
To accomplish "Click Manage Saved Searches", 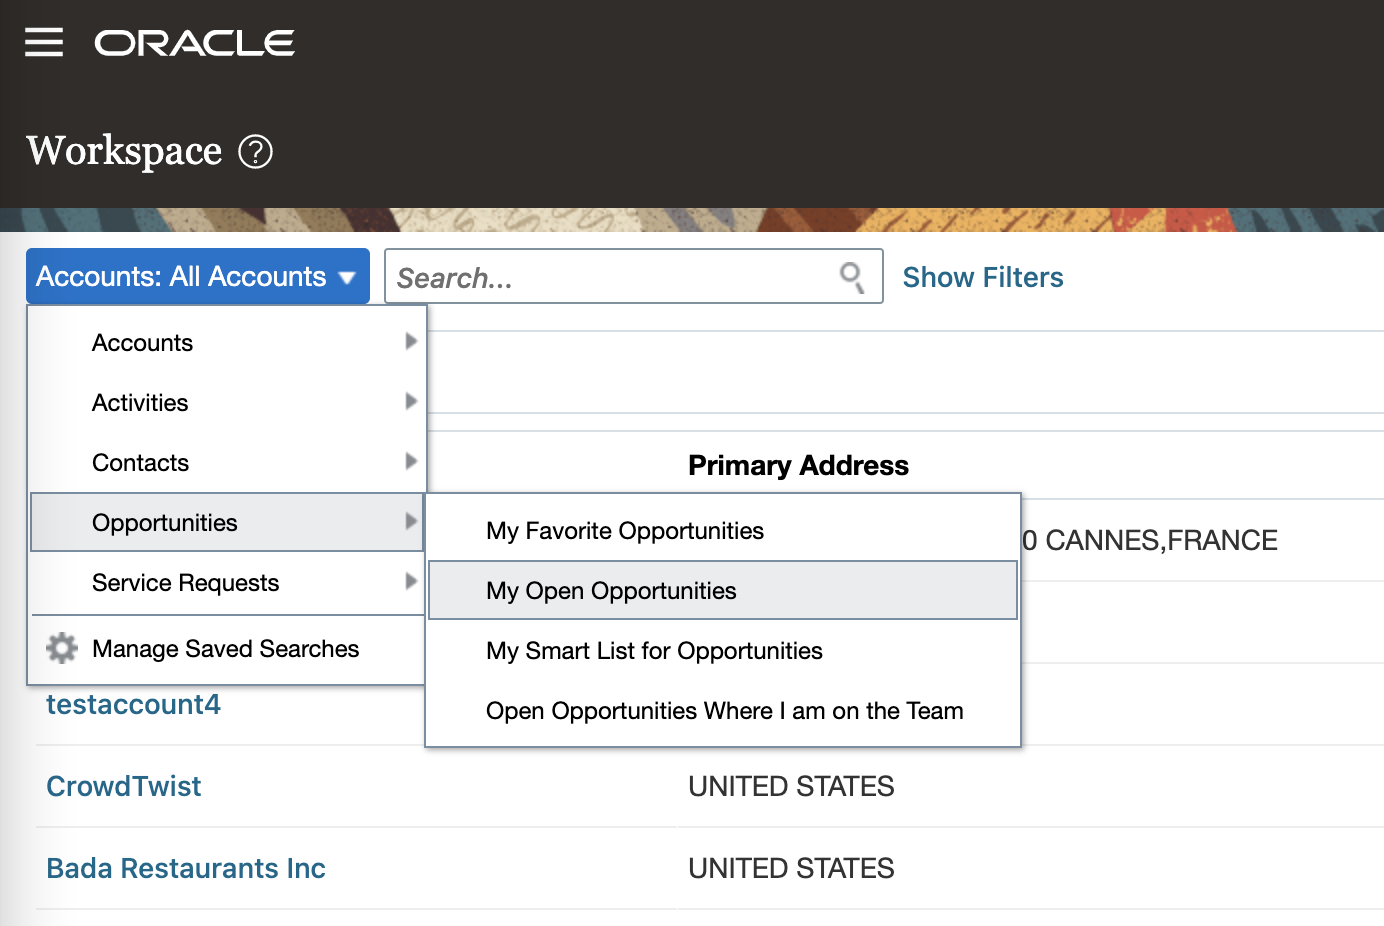I will [x=225, y=648].
